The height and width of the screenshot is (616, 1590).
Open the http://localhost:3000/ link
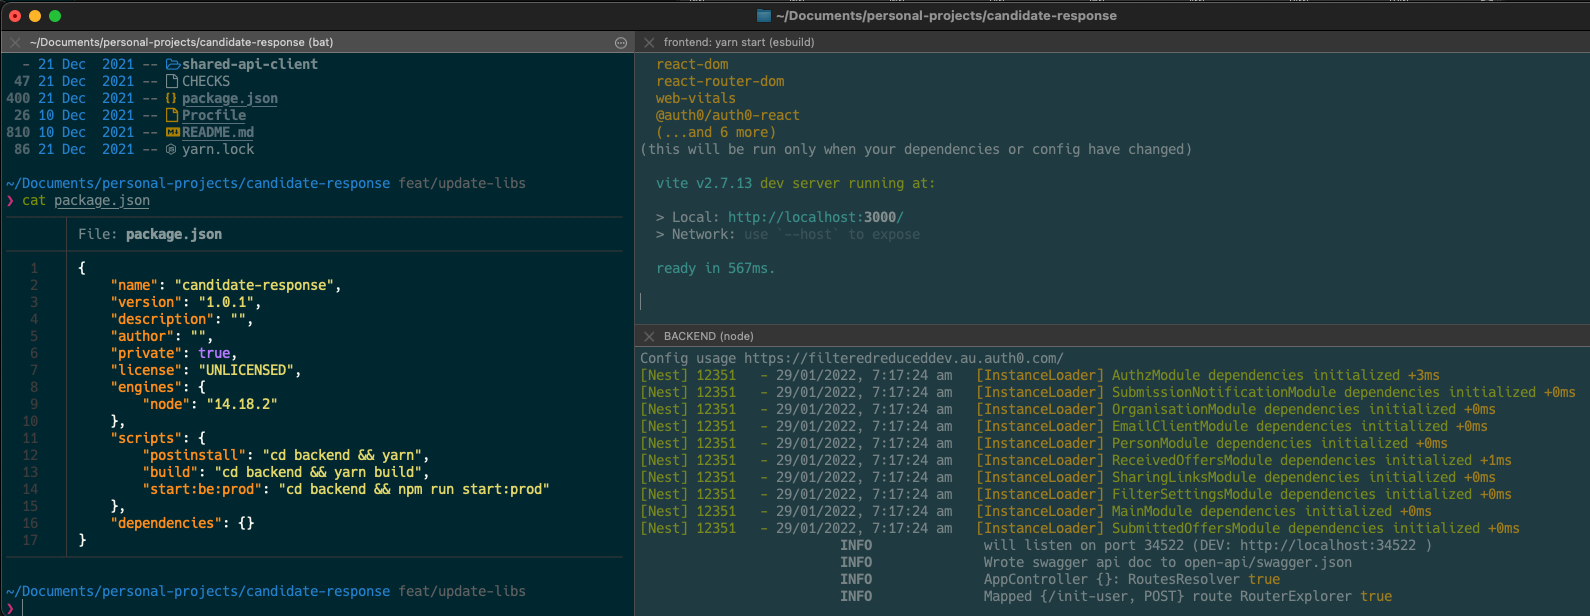click(816, 217)
